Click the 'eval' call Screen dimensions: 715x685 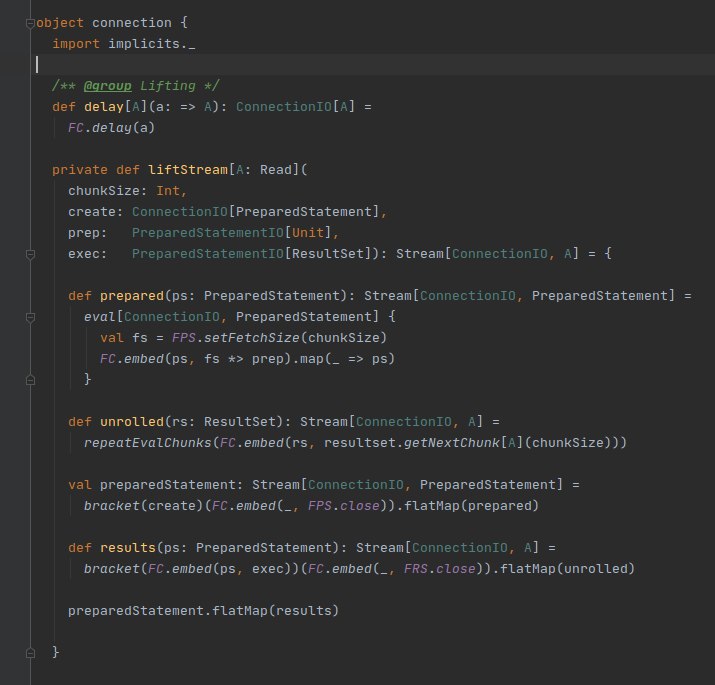point(100,317)
